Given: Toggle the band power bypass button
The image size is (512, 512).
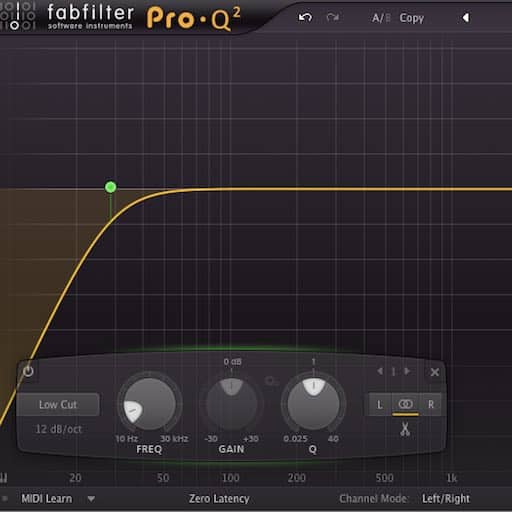Looking at the screenshot, I should tap(28, 371).
